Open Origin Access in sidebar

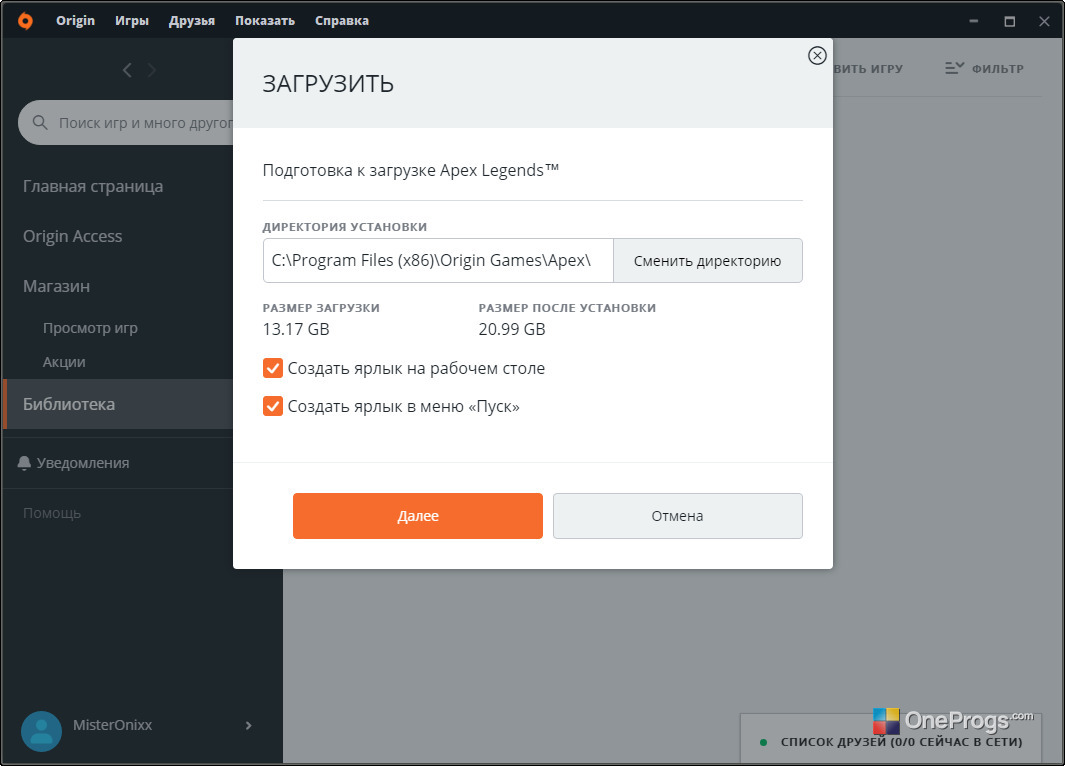click(73, 236)
